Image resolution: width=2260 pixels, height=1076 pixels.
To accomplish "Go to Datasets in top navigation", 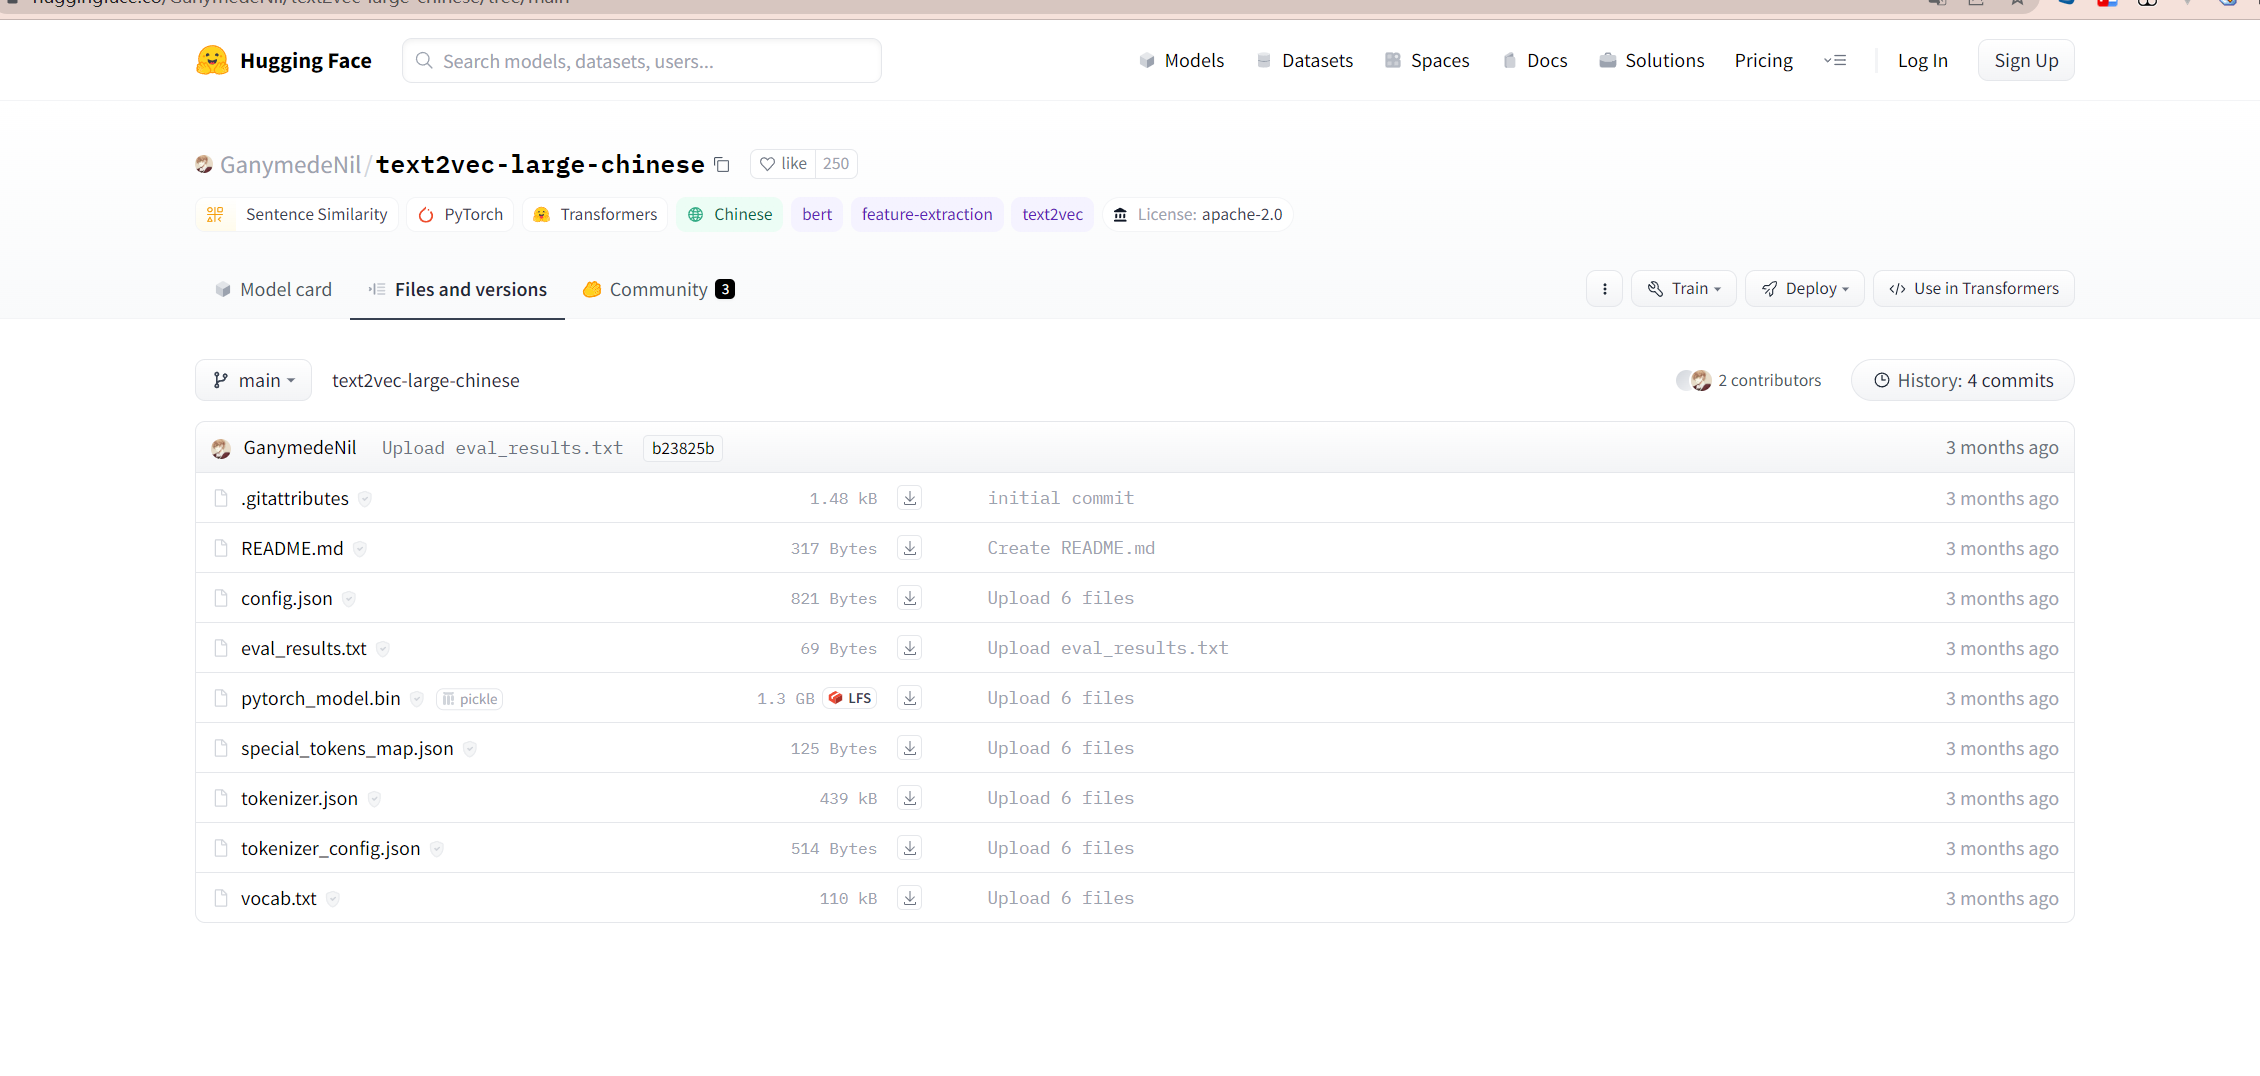I will click(1304, 61).
